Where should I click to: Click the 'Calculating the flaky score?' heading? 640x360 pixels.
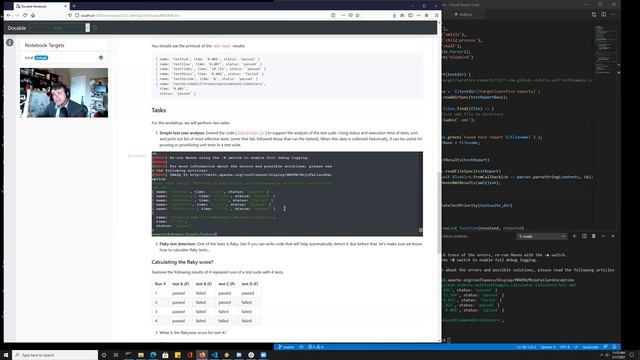(182, 262)
